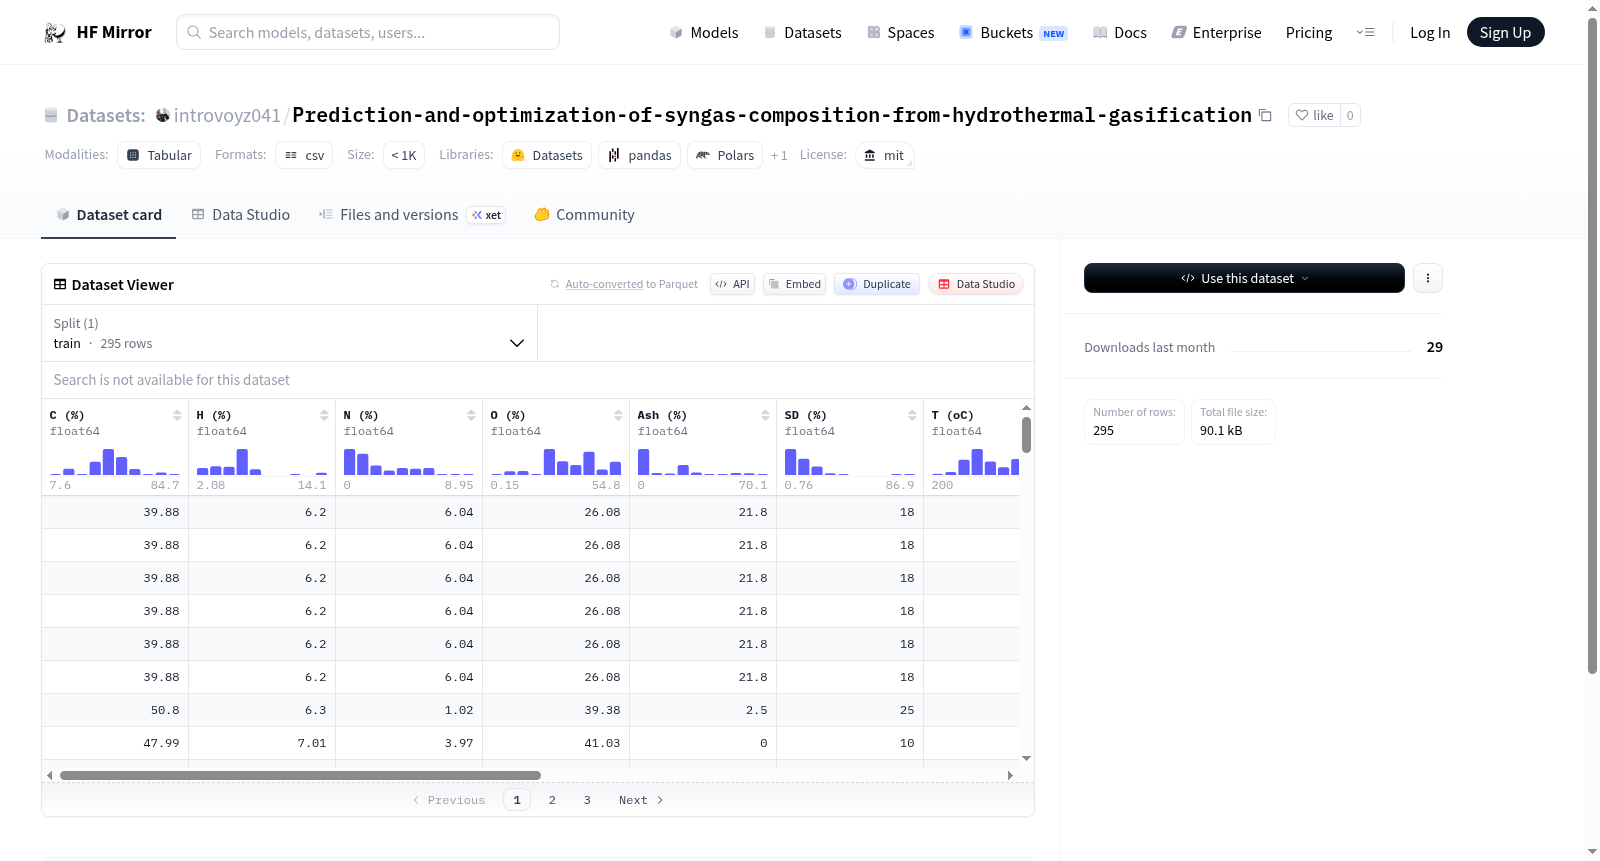The height and width of the screenshot is (861, 1600).
Task: Sort the O (%) column
Action: pyautogui.click(x=618, y=415)
